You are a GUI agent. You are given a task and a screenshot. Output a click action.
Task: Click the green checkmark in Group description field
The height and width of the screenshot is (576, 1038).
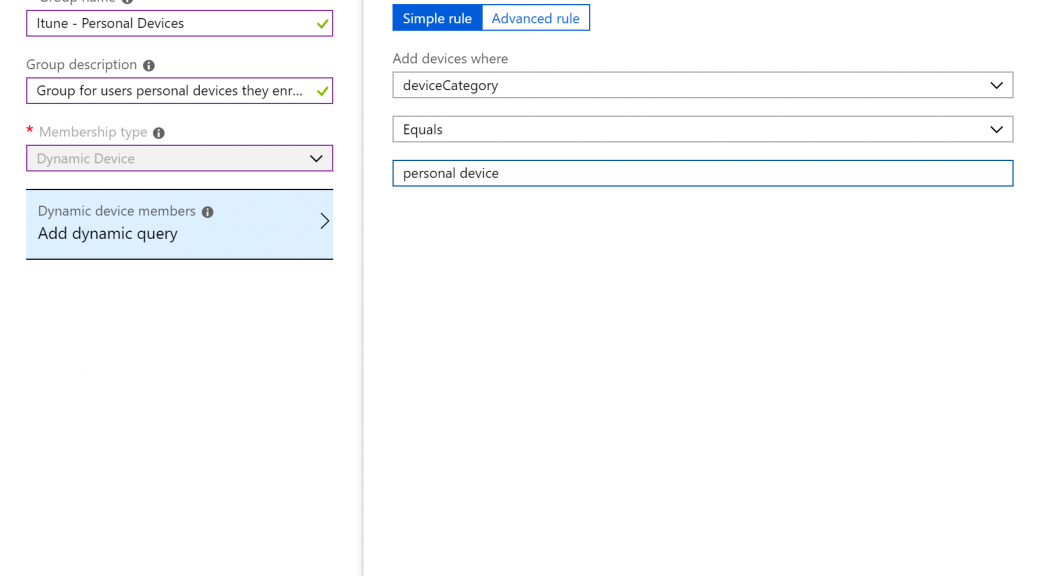tap(322, 91)
